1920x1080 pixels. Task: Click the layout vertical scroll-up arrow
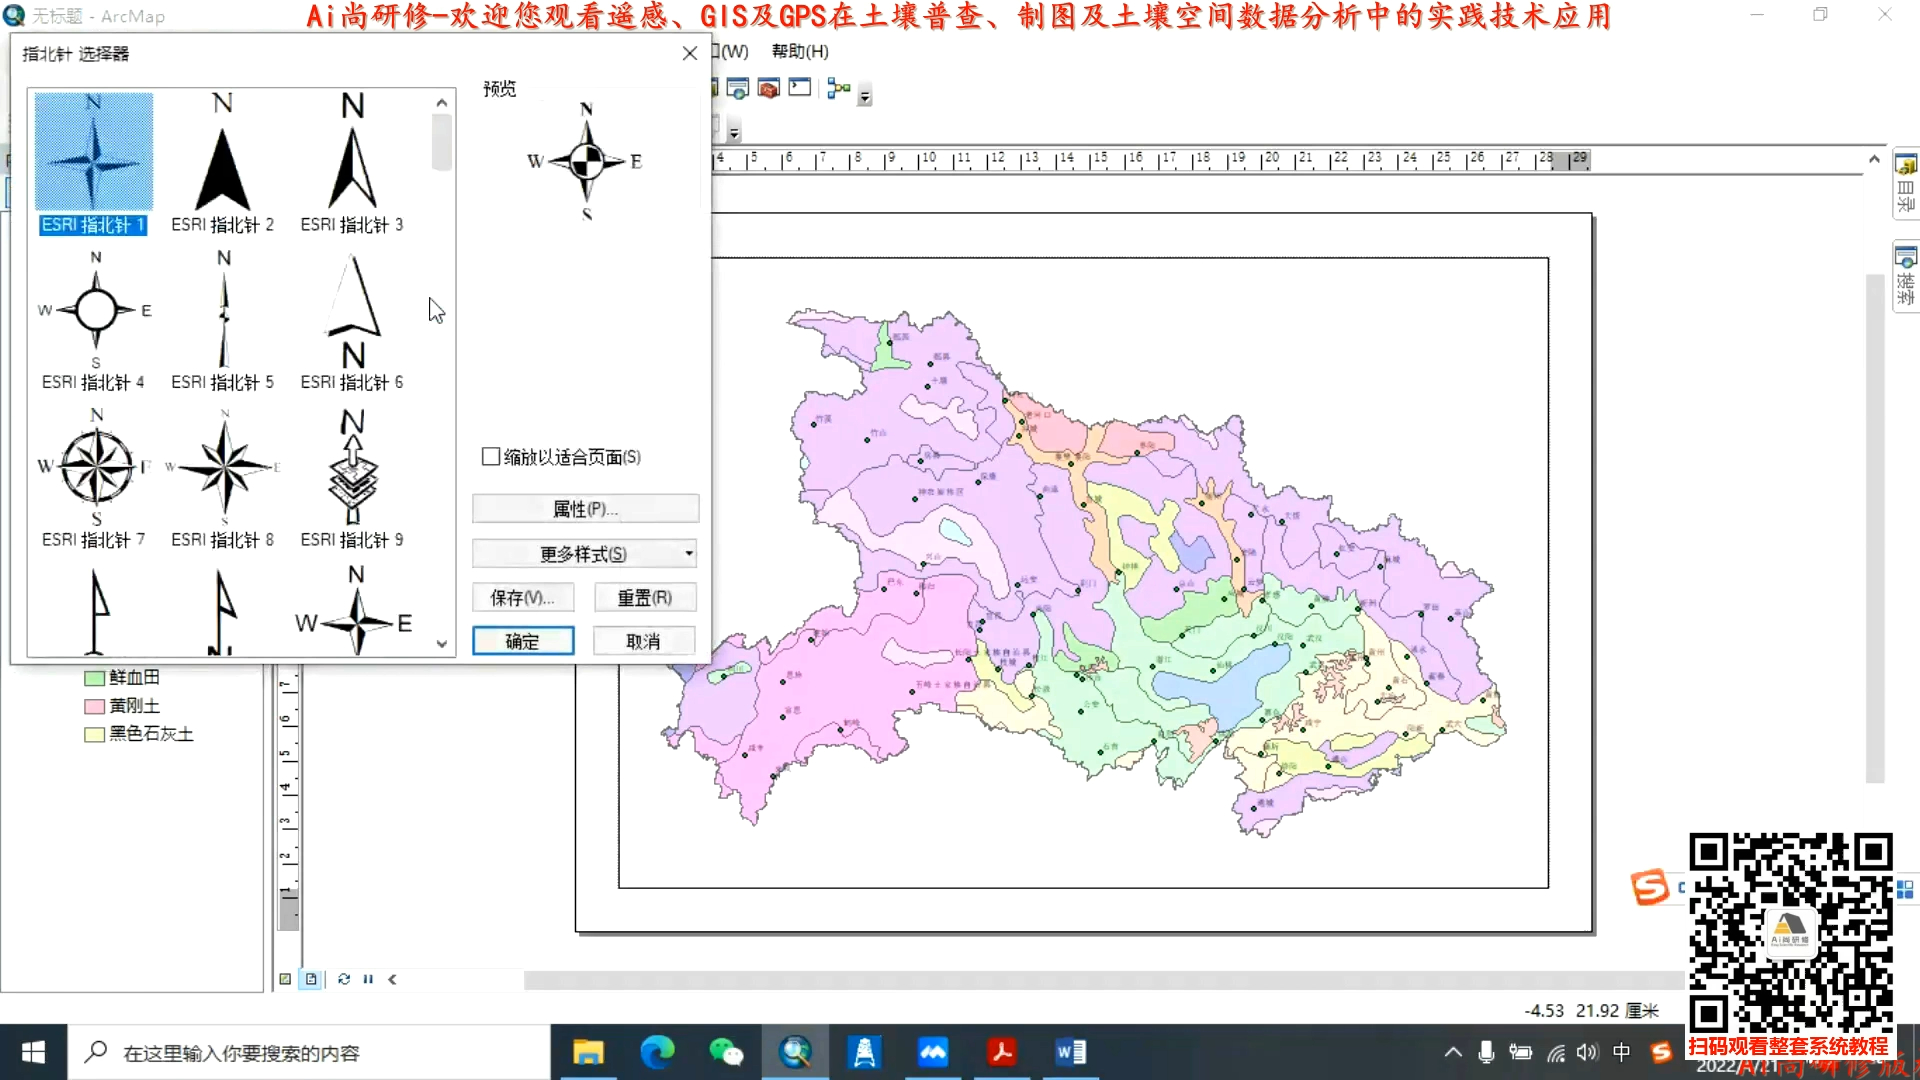pos(1874,159)
